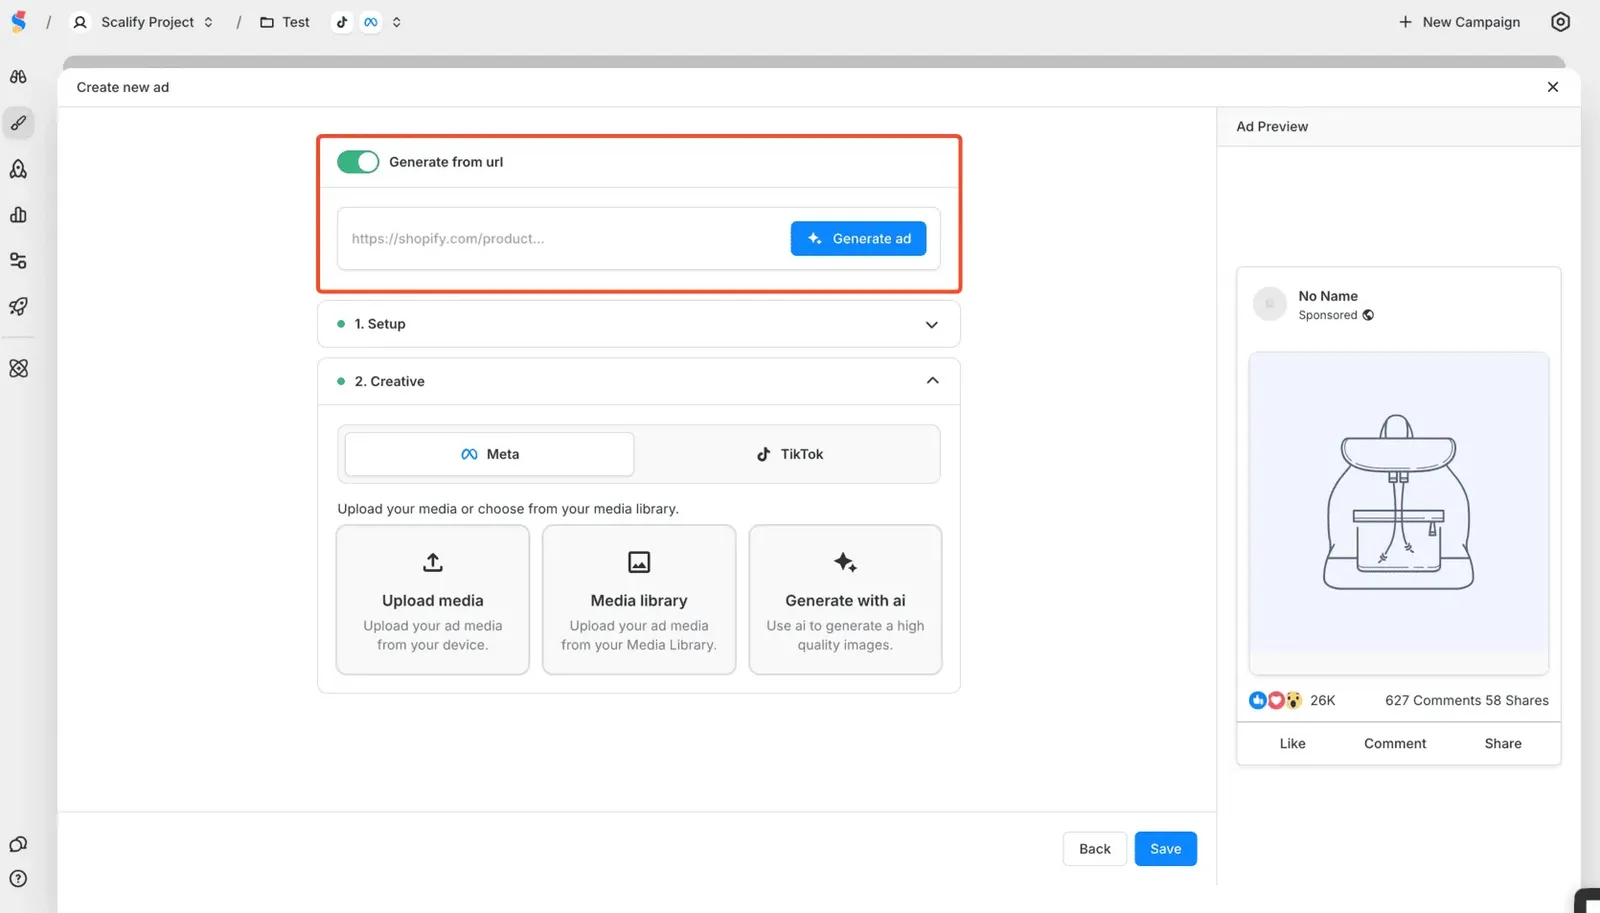Click the Shopify product URL input field
Image resolution: width=1600 pixels, height=913 pixels.
tap(550, 238)
